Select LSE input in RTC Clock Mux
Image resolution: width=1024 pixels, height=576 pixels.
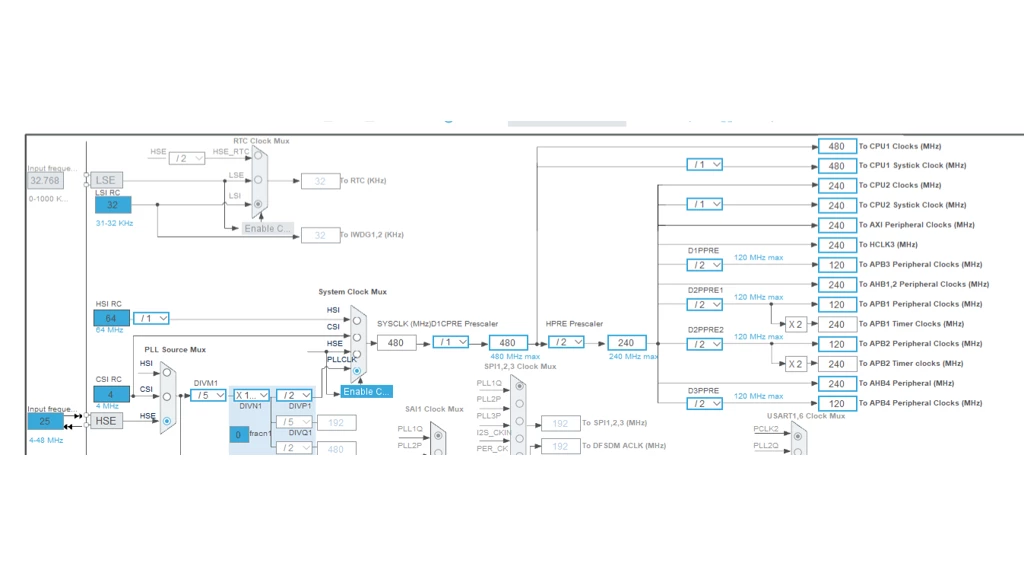(258, 180)
